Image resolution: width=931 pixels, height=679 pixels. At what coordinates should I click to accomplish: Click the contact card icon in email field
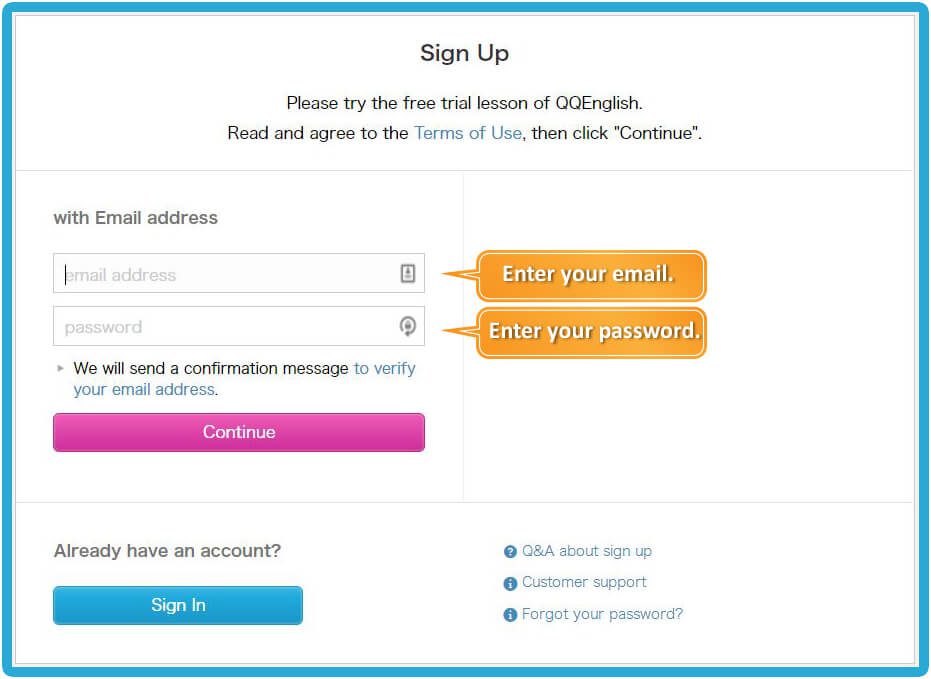[x=408, y=273]
